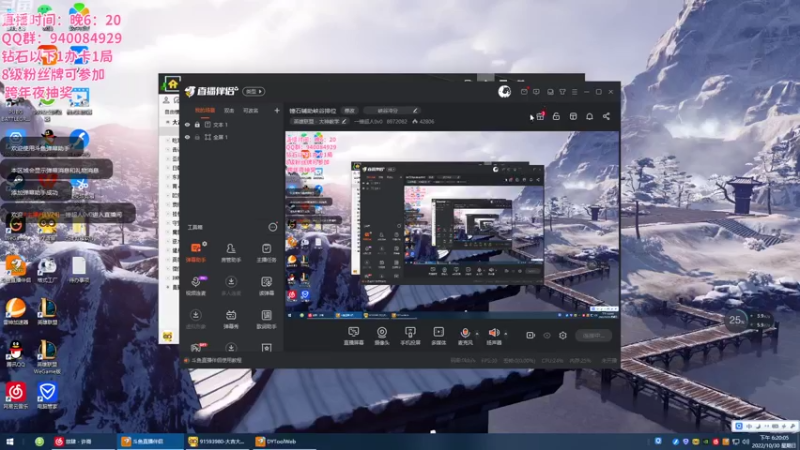Screen dimensions: 800x450
Task: Open 网易云音乐 desktop icon
Action: click(16, 395)
